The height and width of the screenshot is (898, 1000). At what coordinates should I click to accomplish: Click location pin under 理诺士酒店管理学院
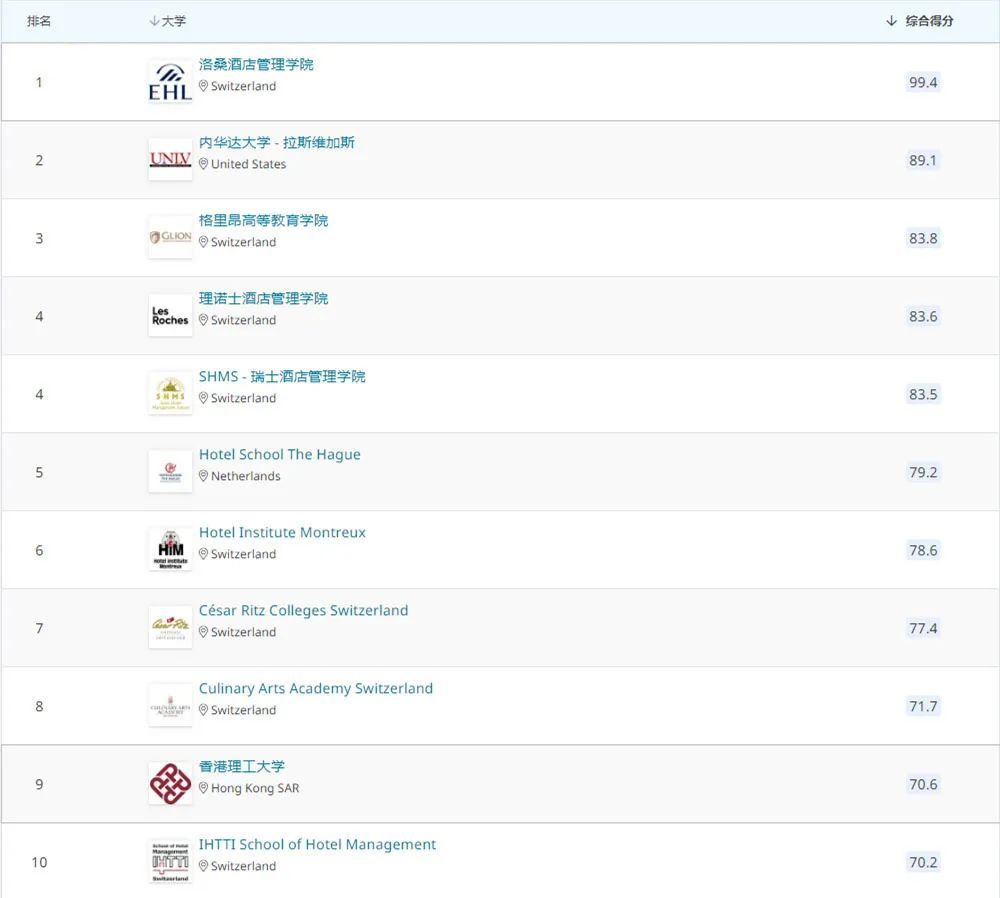pos(203,320)
